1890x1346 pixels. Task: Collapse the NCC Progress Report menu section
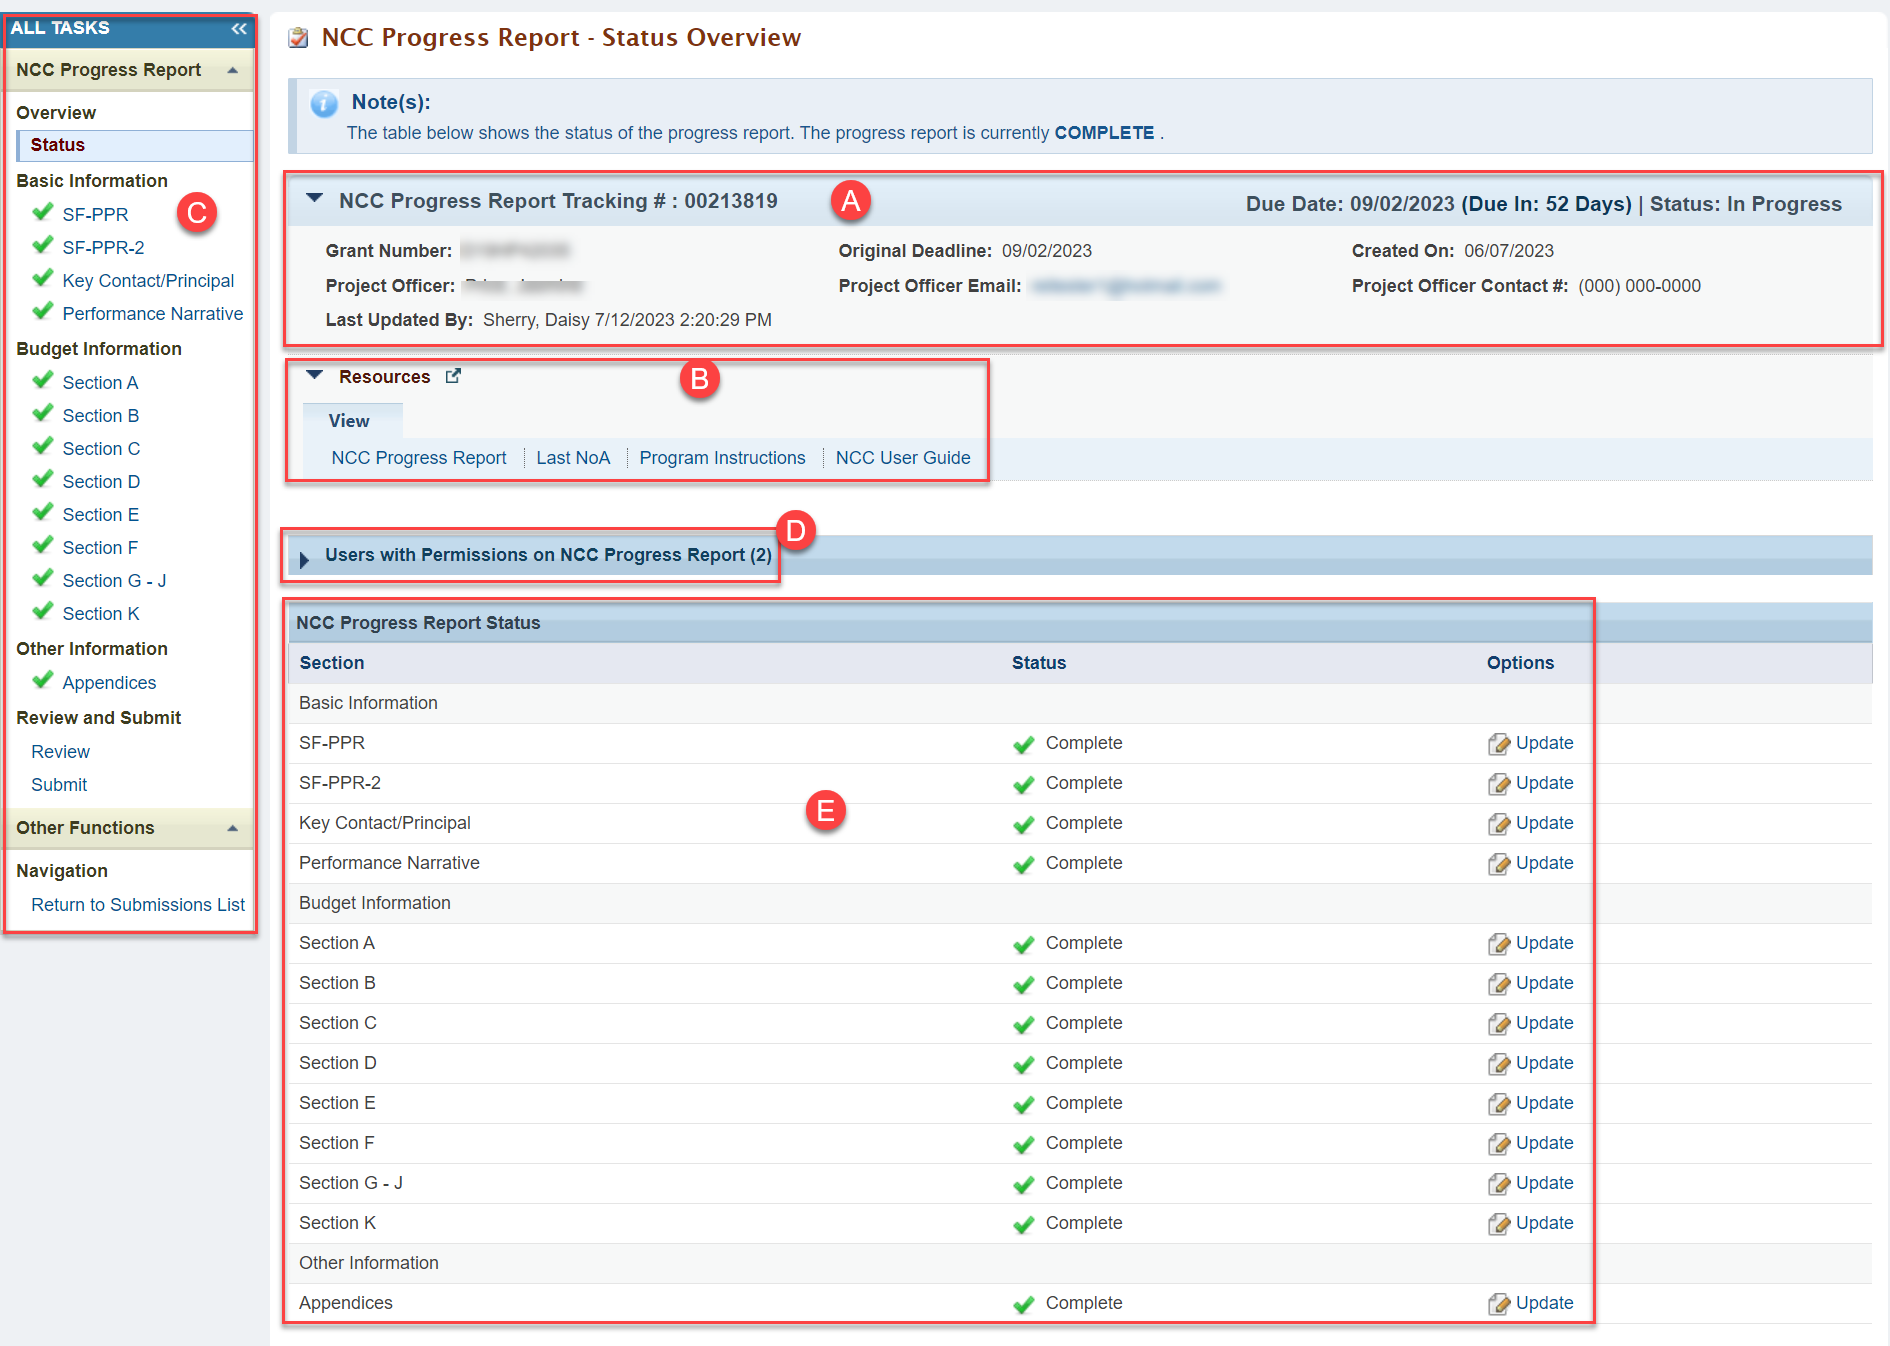tap(233, 70)
